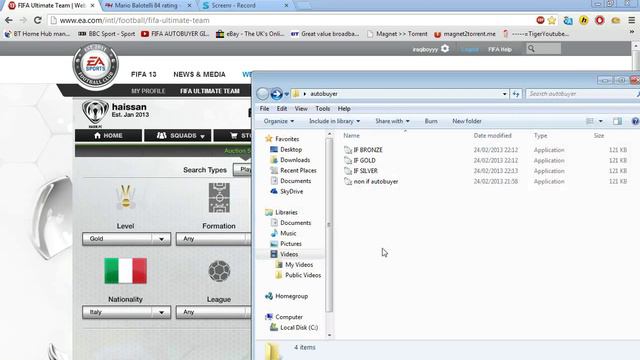Open the Level Gold dropdown

point(127,239)
